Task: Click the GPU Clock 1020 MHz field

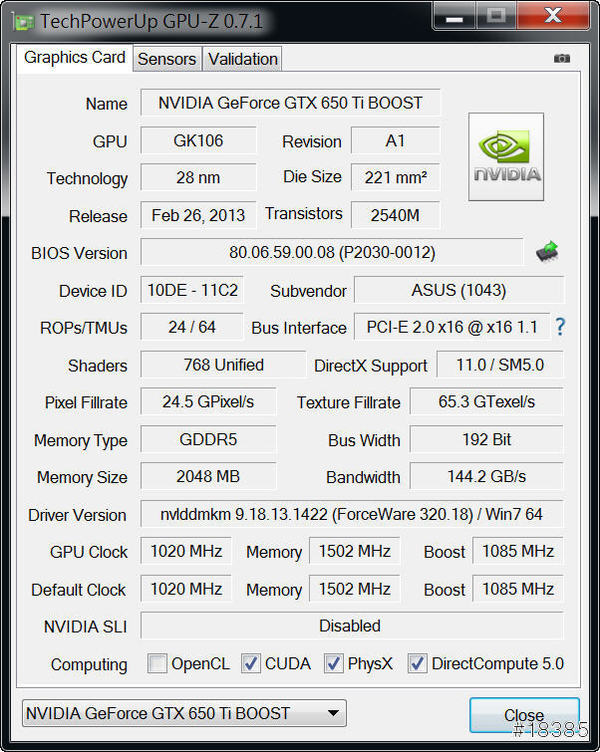Action: pyautogui.click(x=186, y=551)
